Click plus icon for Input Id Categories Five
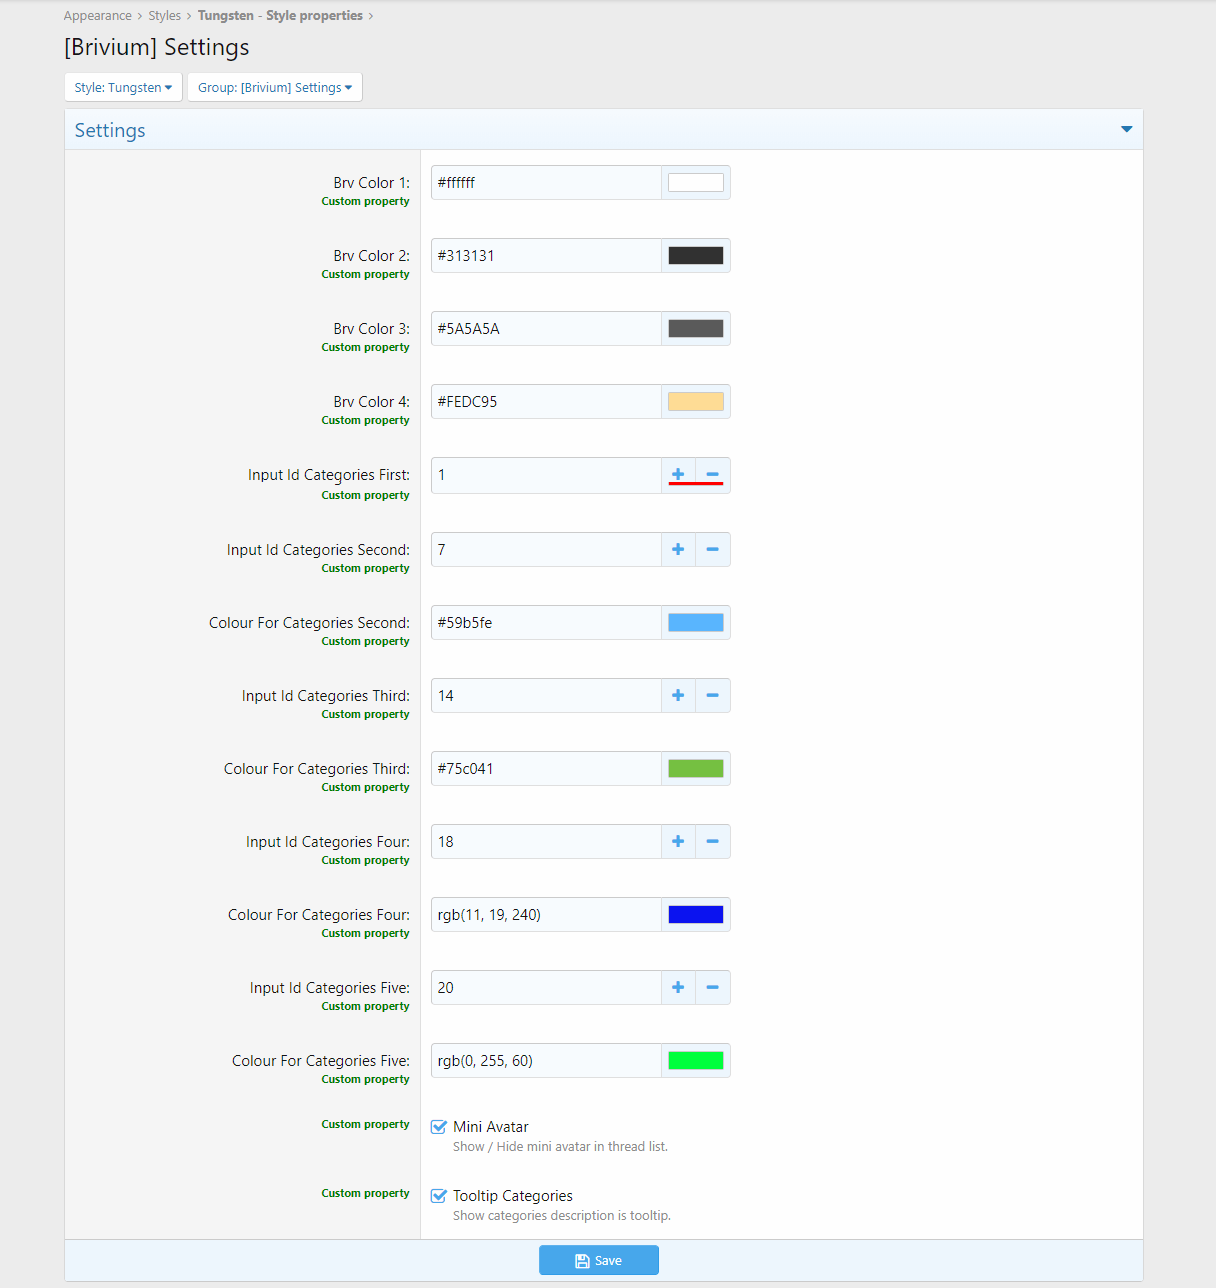 coord(678,987)
